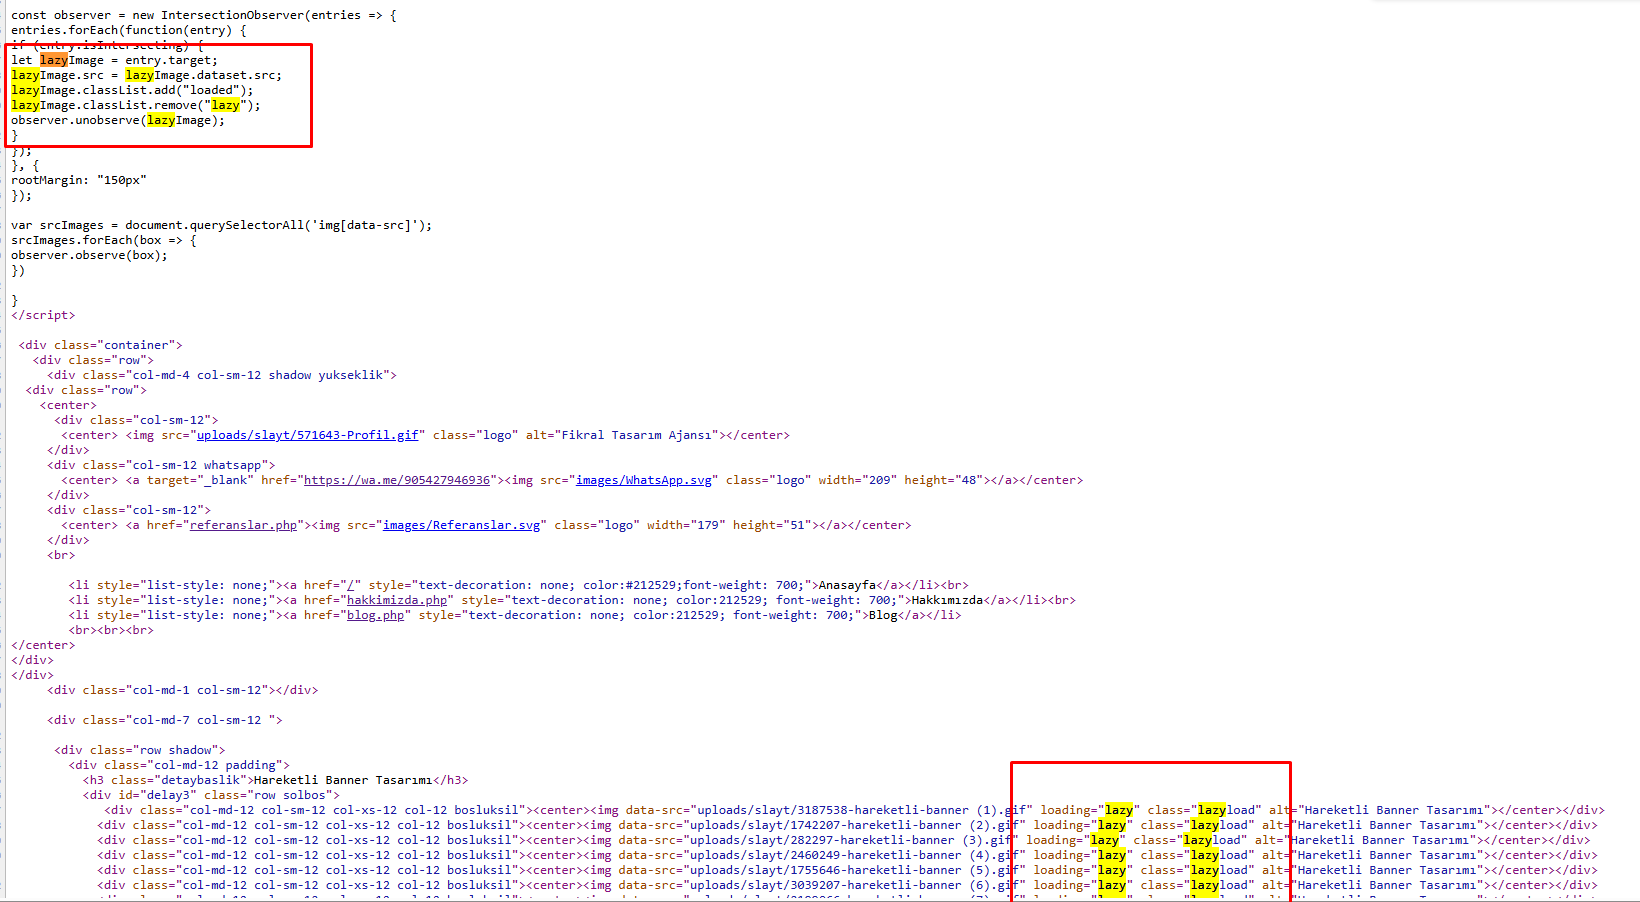Click the closing '</script>' tag
Screen dimensions: 1640x902
[43, 315]
